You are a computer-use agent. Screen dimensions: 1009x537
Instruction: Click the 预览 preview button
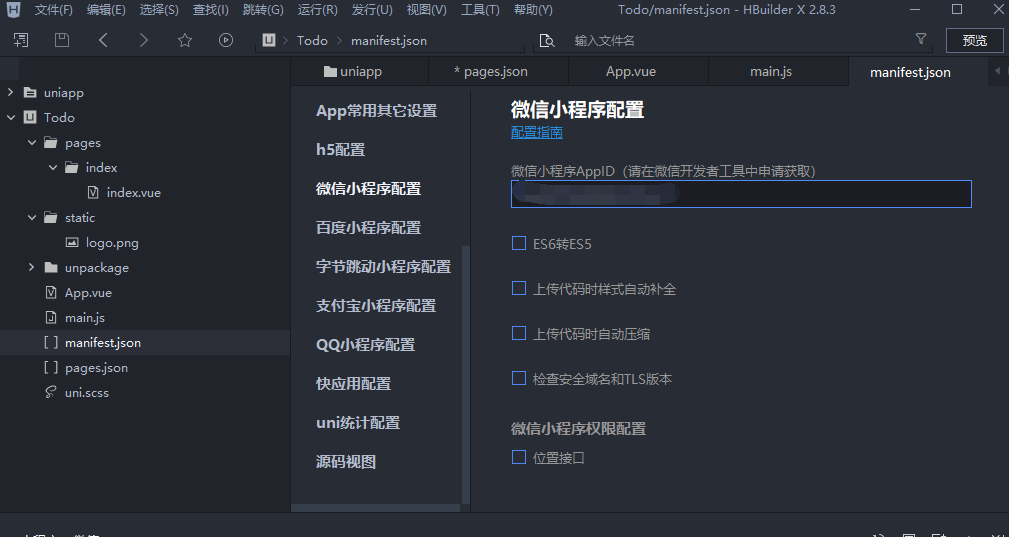(974, 41)
